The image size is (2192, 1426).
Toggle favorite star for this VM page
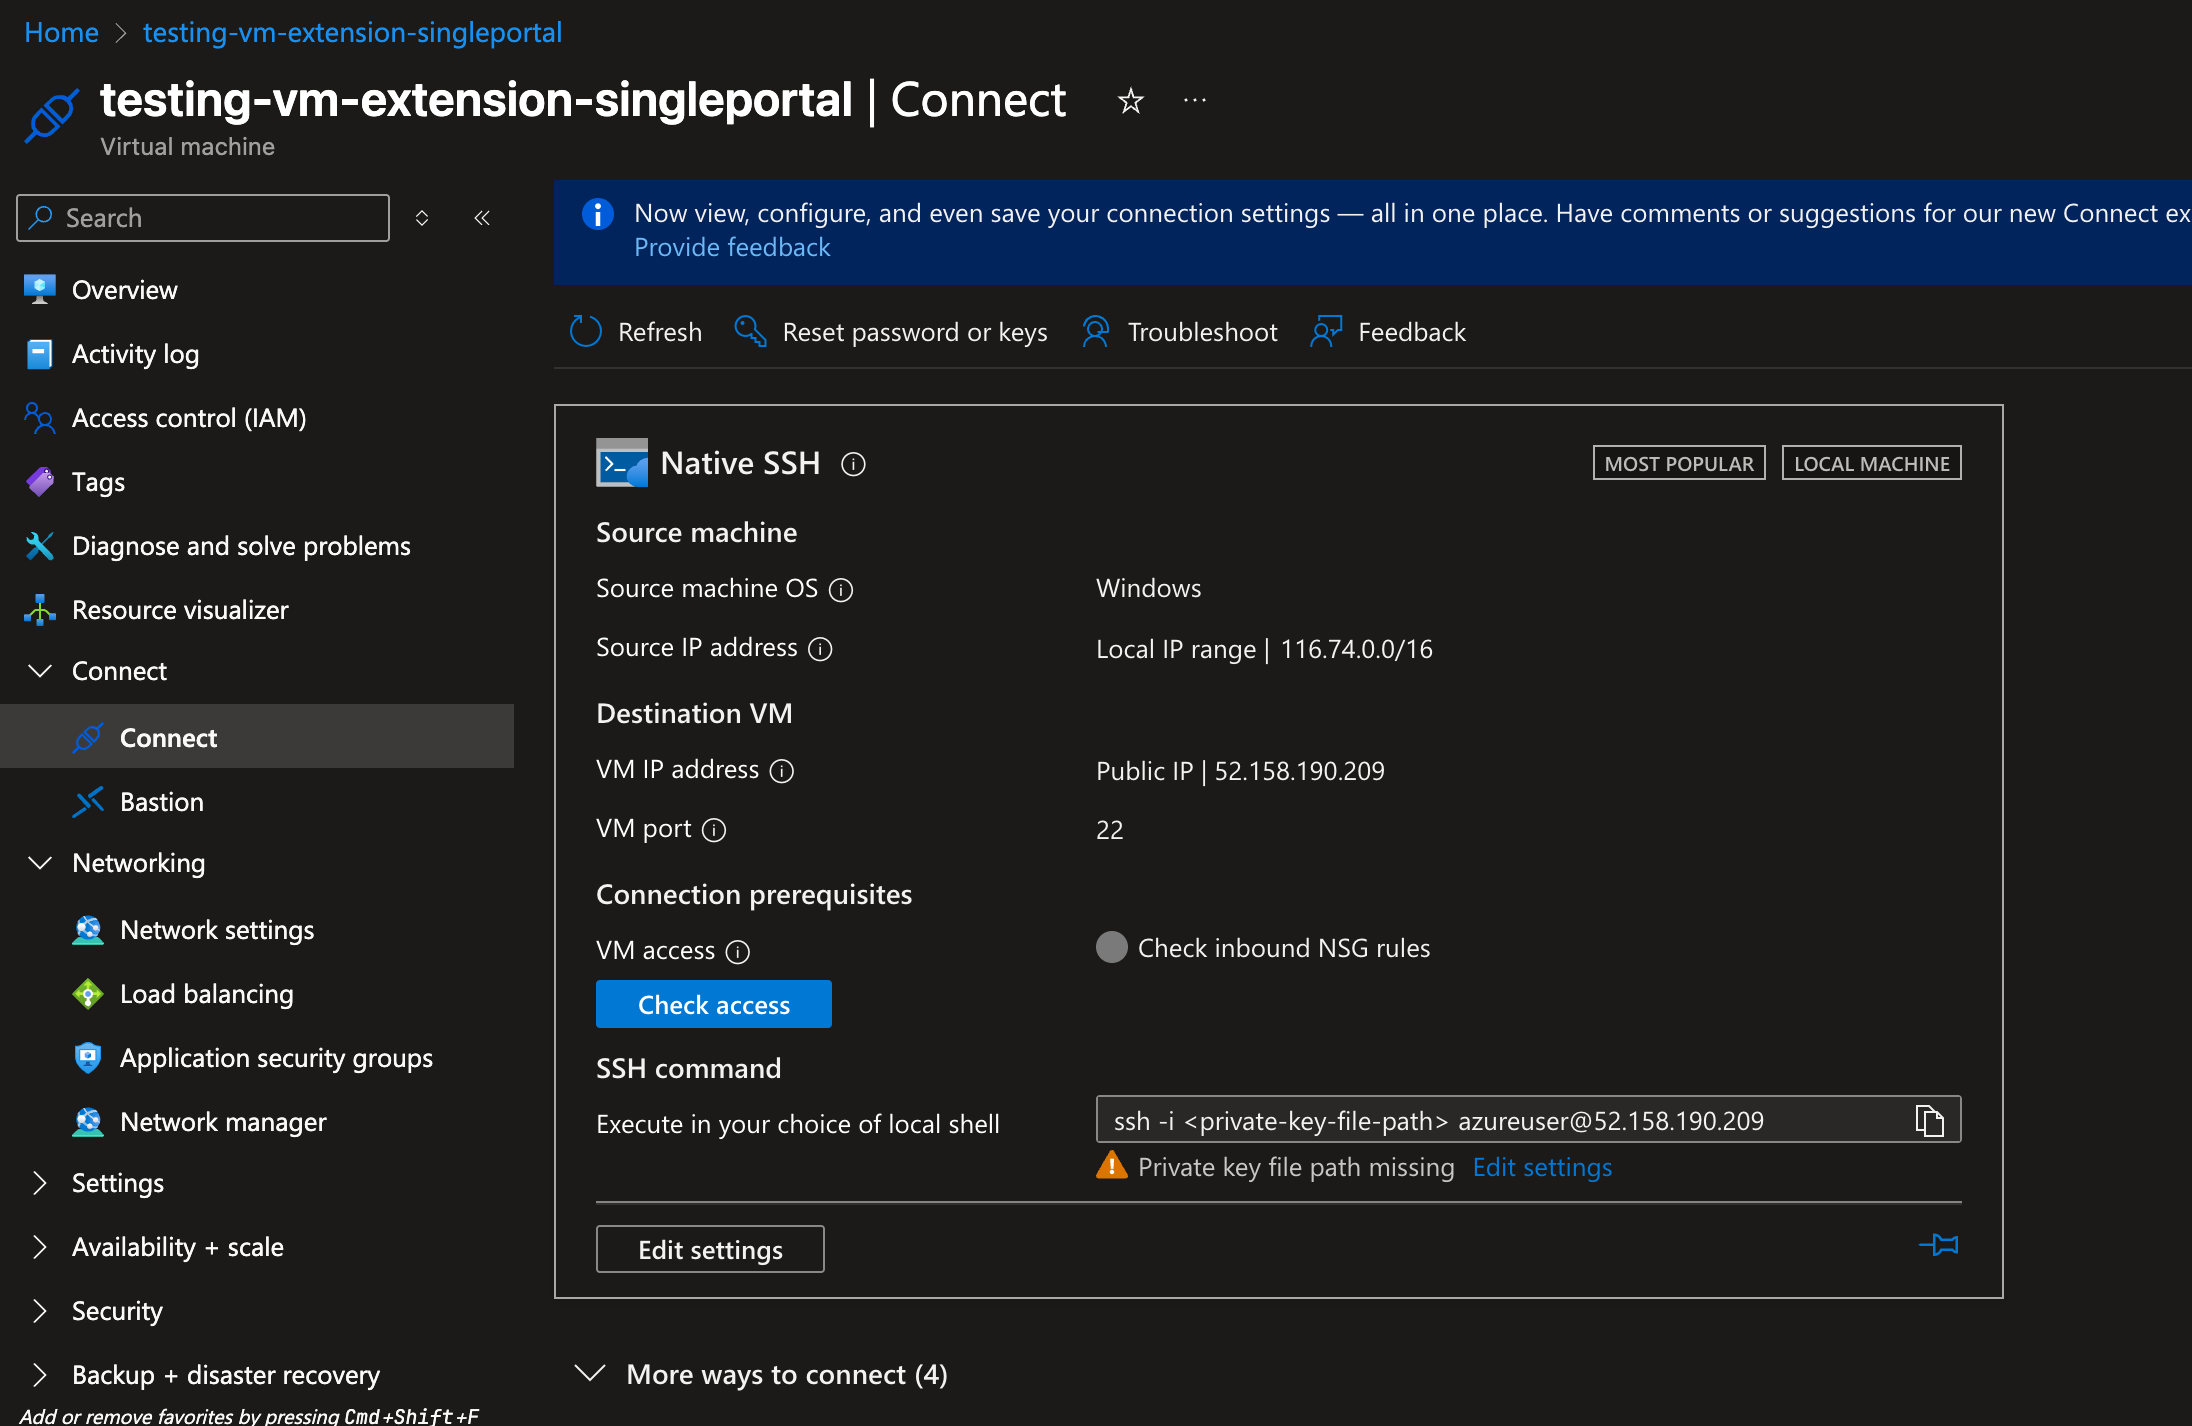pyautogui.click(x=1130, y=101)
